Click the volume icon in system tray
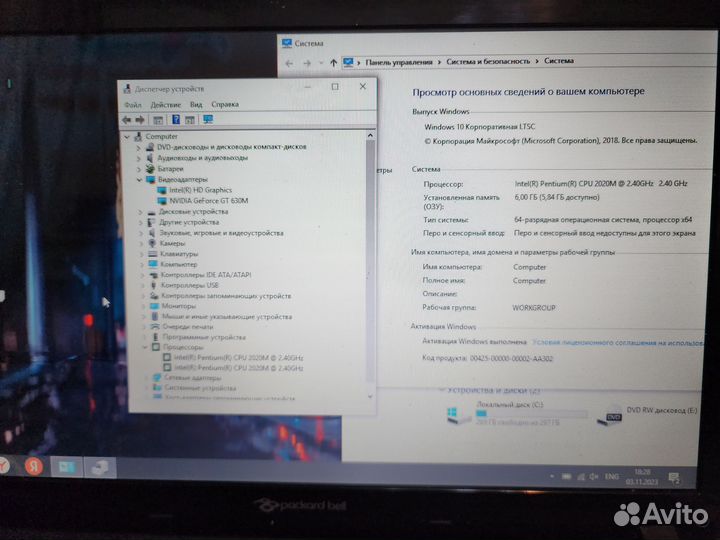Viewport: 720px width, 540px height. click(x=594, y=477)
